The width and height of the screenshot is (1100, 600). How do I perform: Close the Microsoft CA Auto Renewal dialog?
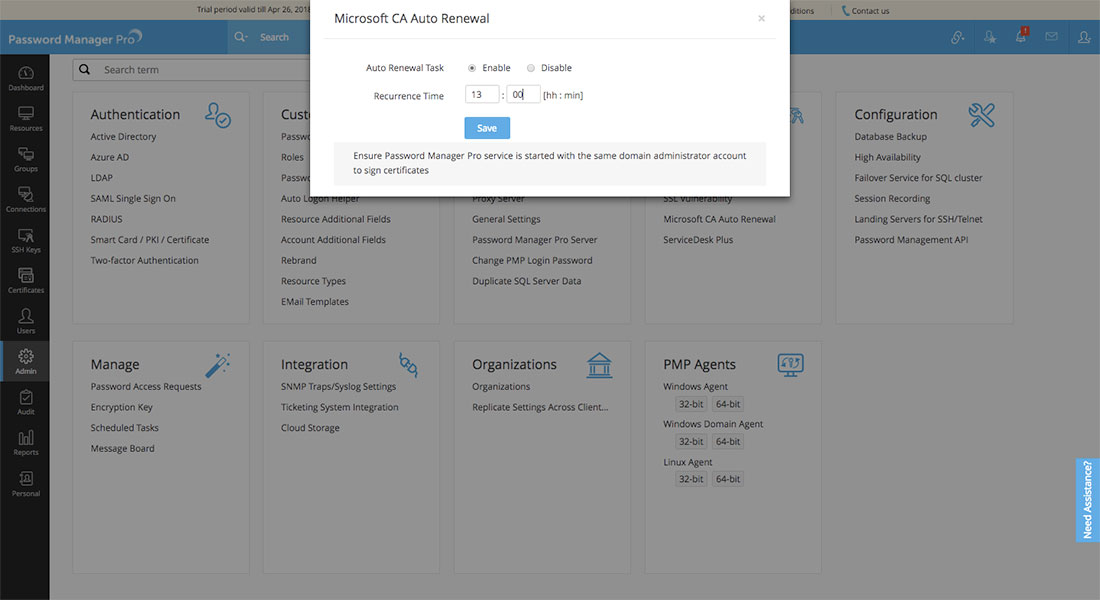[761, 19]
